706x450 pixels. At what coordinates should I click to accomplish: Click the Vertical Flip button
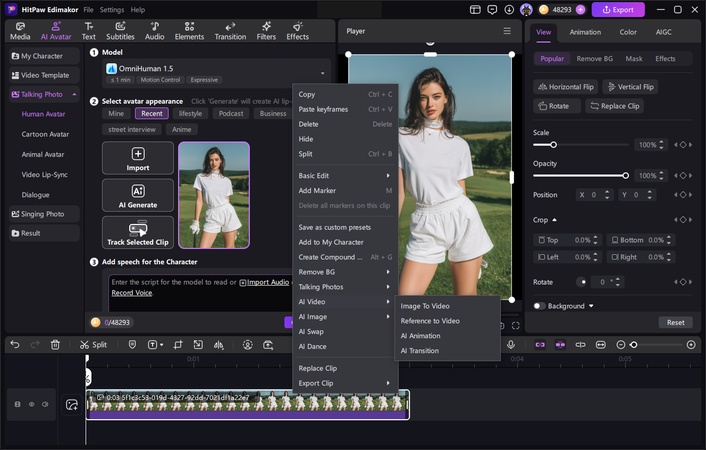630,87
